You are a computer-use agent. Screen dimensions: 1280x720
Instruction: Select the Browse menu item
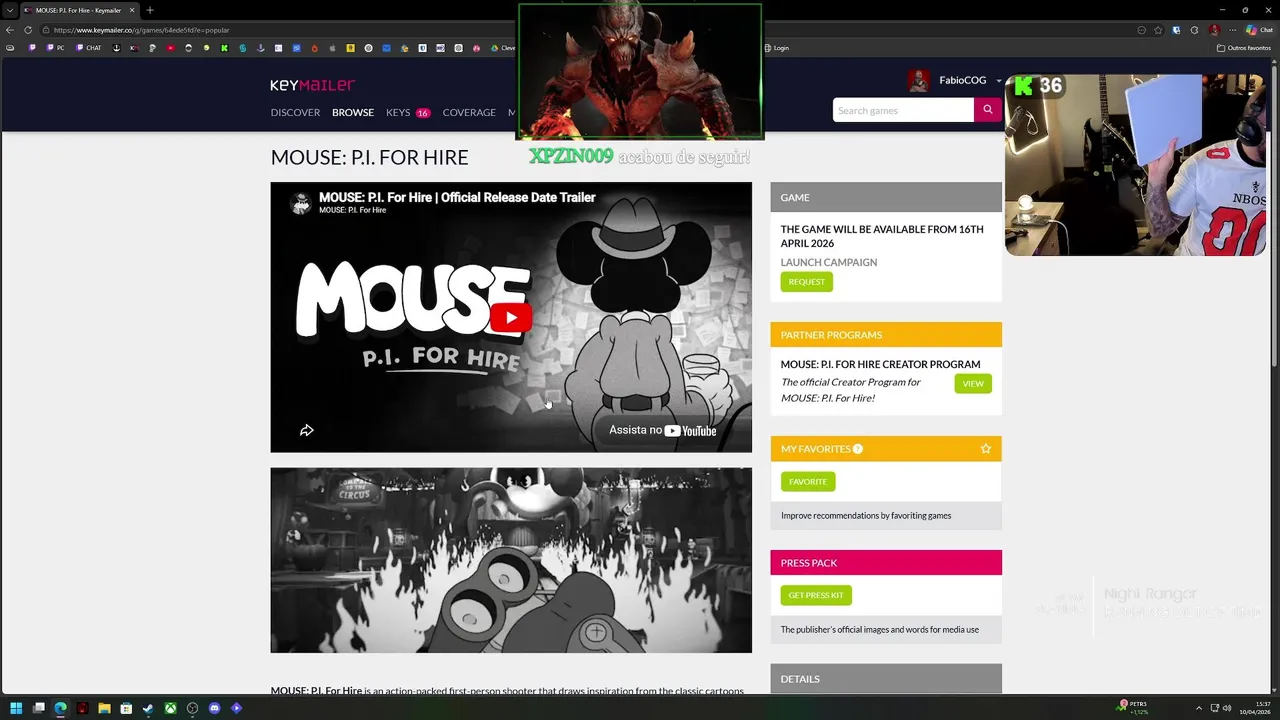(x=353, y=112)
